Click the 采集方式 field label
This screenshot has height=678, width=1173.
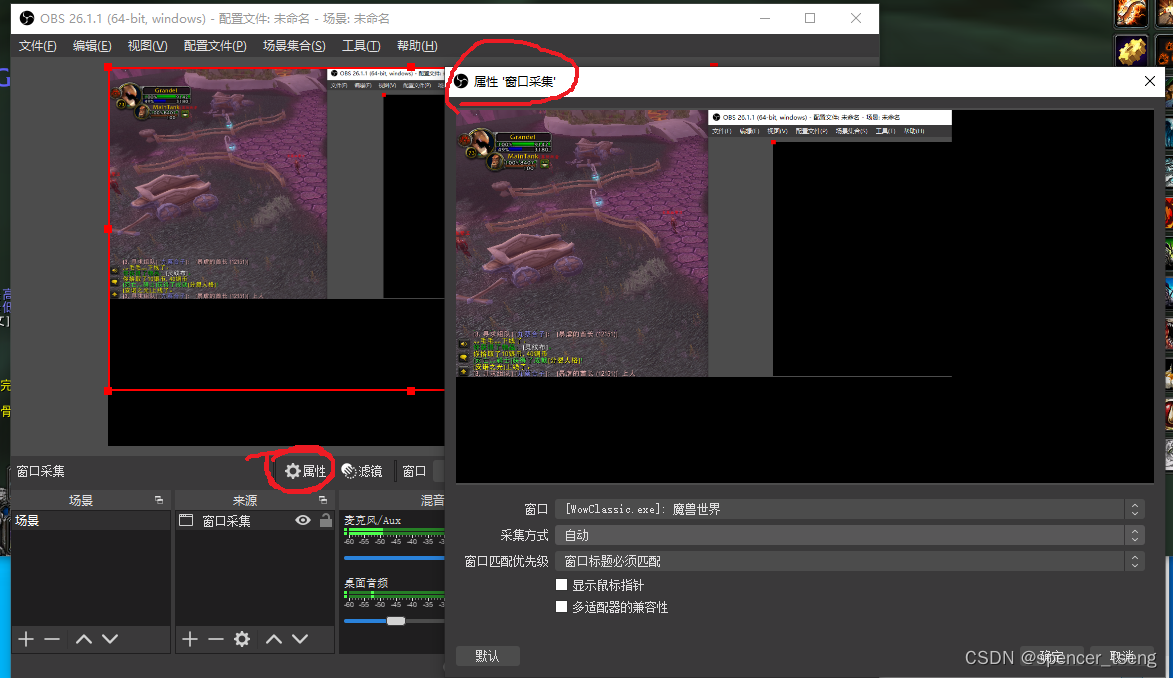pyautogui.click(x=524, y=535)
